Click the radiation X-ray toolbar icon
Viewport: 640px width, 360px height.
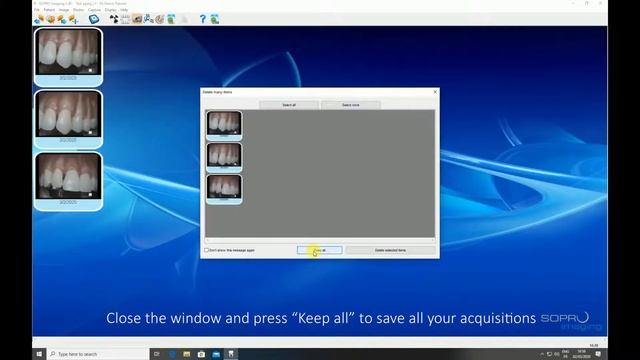(114, 19)
